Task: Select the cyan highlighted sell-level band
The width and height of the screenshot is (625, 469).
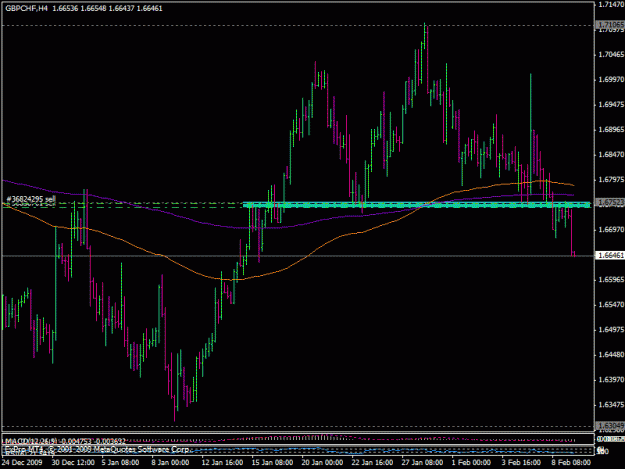Action: coord(417,205)
